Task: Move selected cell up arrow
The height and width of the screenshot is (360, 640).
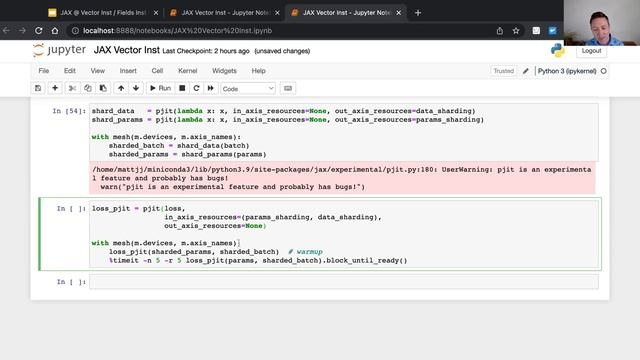Action: point(121,88)
